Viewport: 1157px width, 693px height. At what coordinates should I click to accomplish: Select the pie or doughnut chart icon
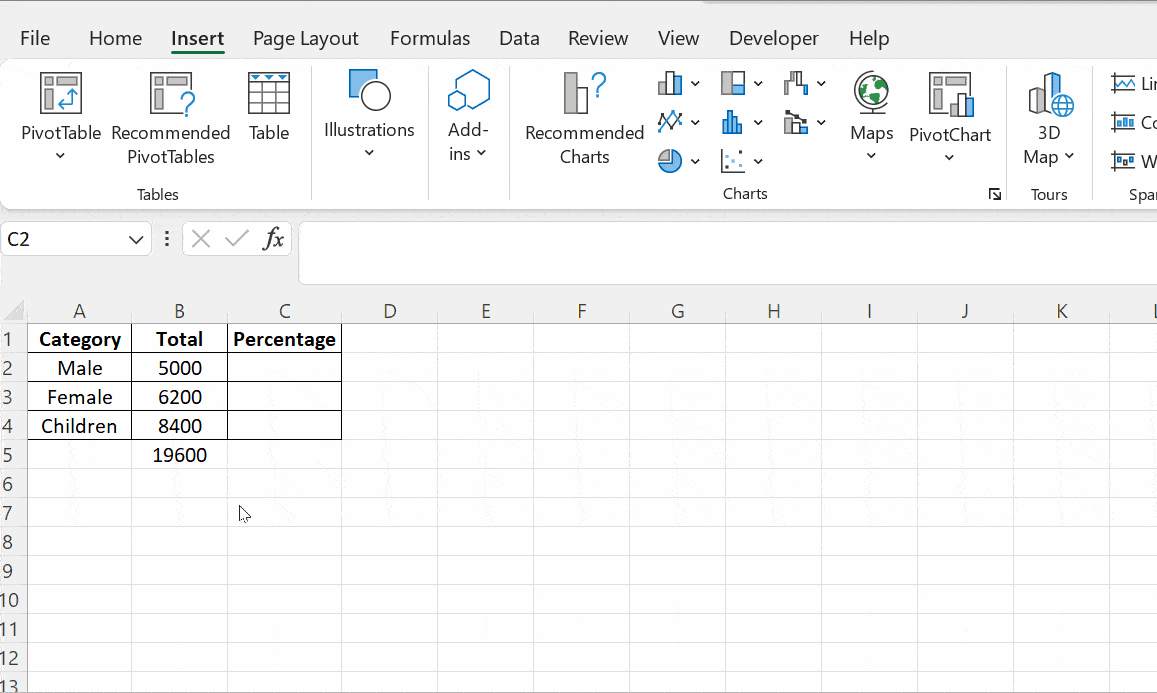coord(670,160)
